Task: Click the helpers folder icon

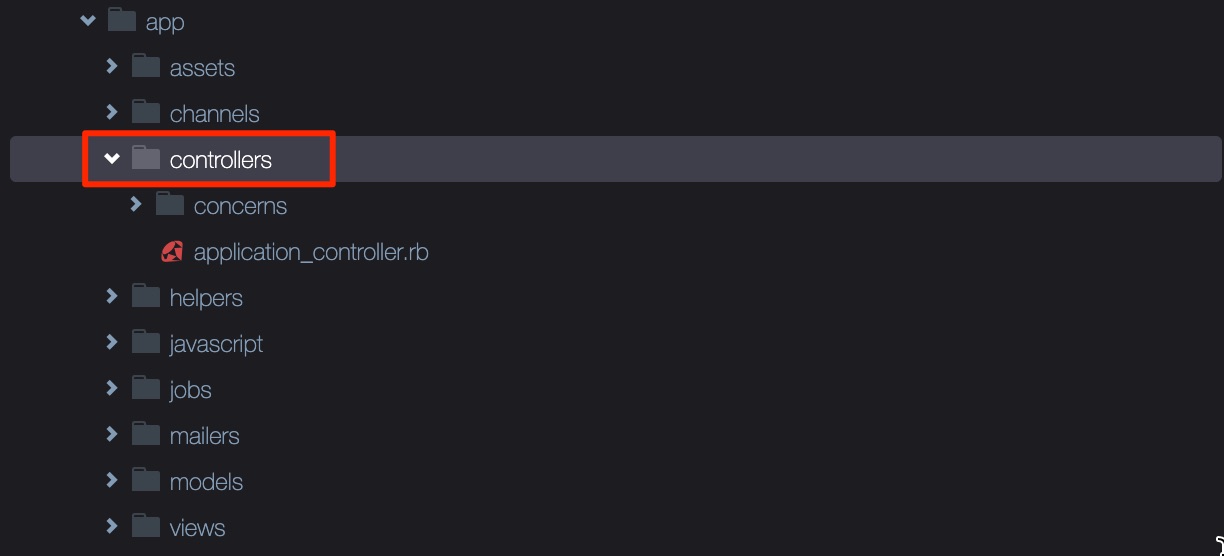Action: [x=146, y=296]
